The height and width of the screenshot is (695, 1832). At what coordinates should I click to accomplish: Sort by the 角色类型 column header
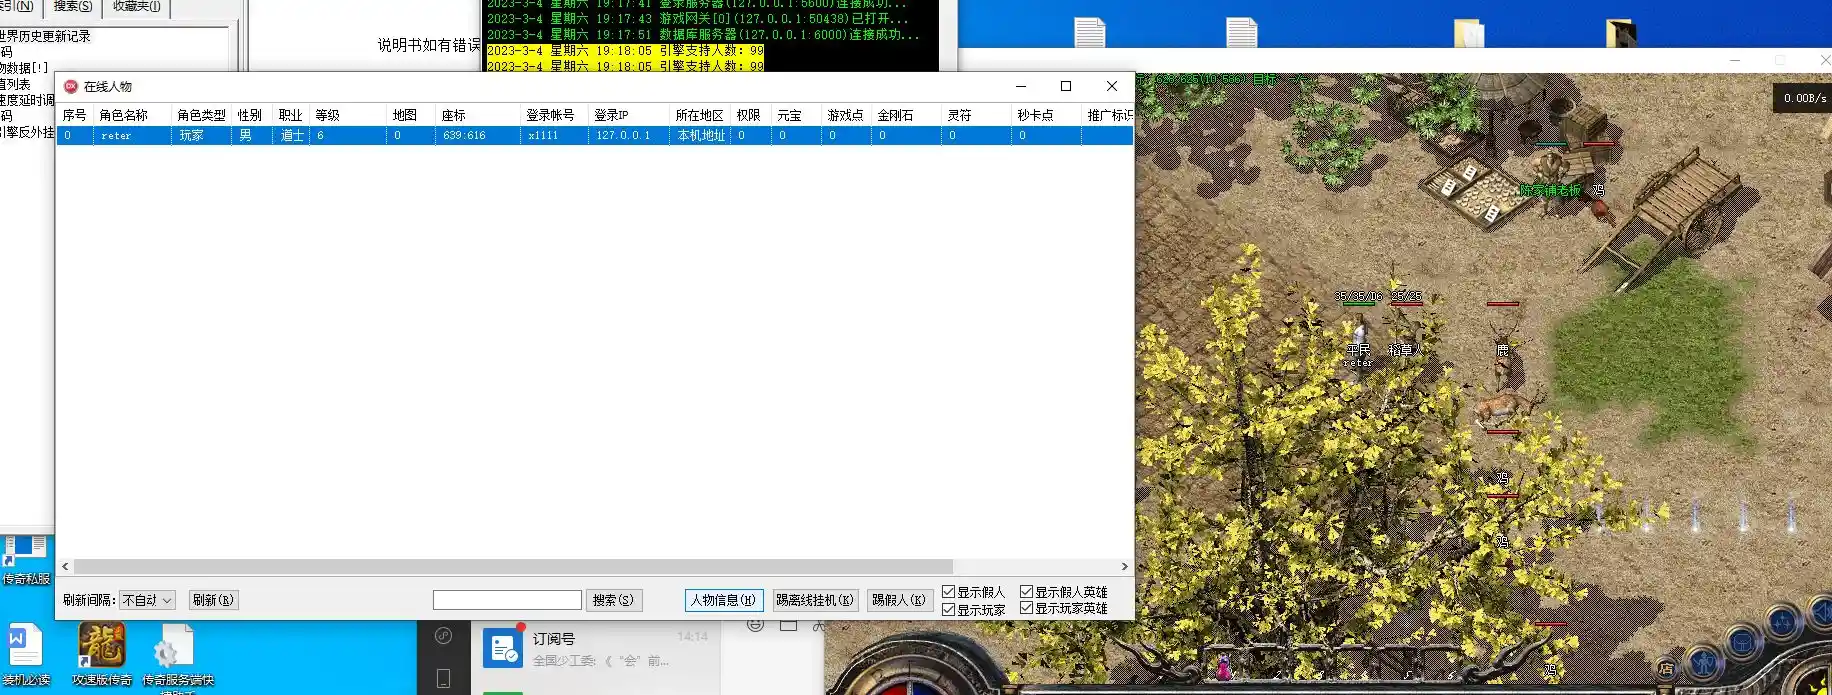click(202, 115)
